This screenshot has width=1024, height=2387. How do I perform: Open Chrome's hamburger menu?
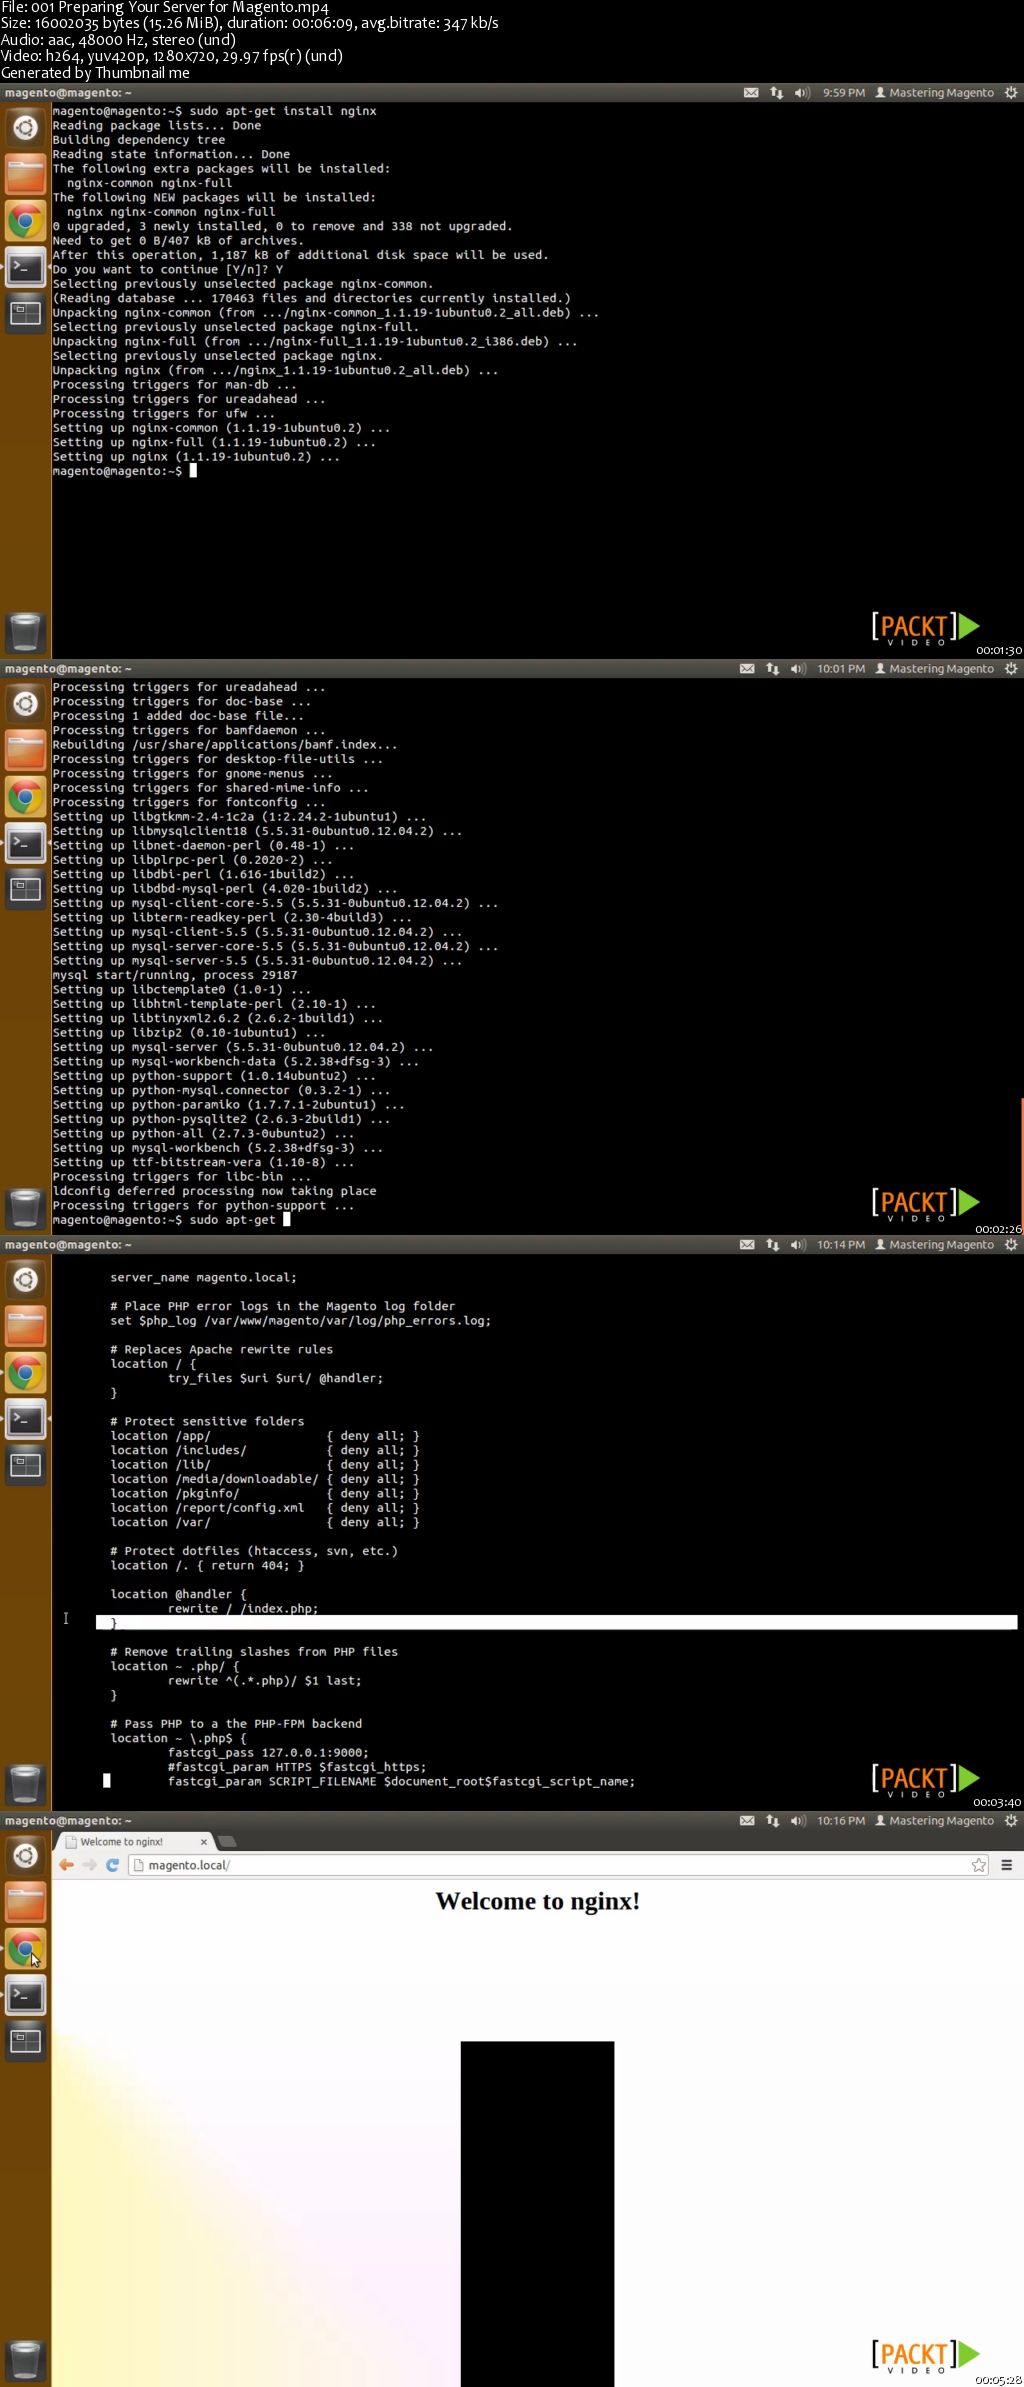pos(1007,1865)
